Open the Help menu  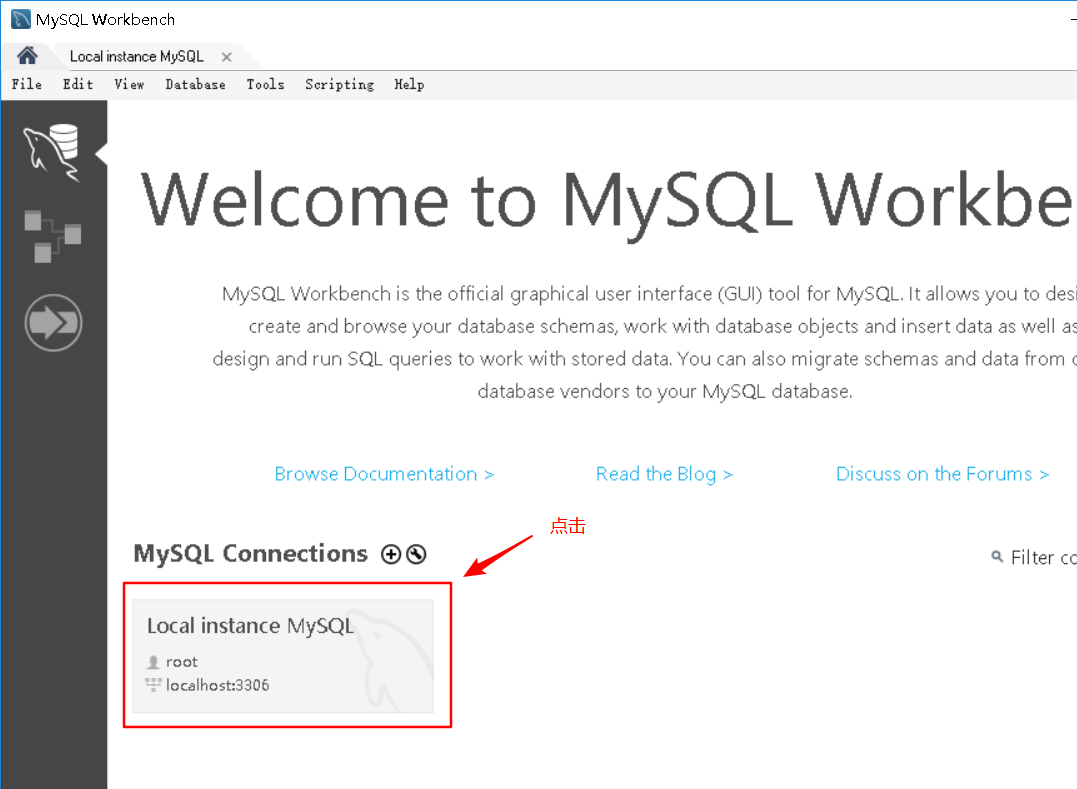point(409,84)
